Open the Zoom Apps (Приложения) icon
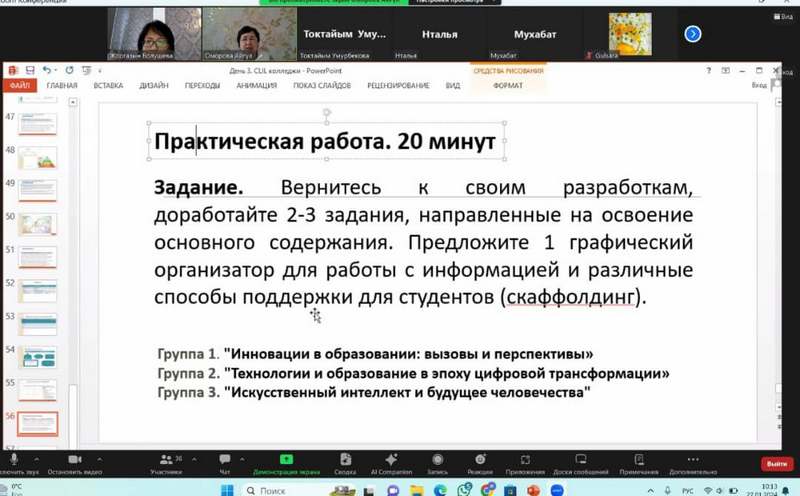800x496 pixels. click(x=525, y=460)
